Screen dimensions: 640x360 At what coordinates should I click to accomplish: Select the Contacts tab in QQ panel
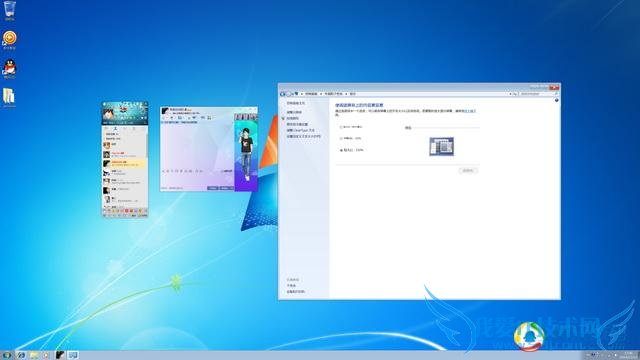[116, 129]
